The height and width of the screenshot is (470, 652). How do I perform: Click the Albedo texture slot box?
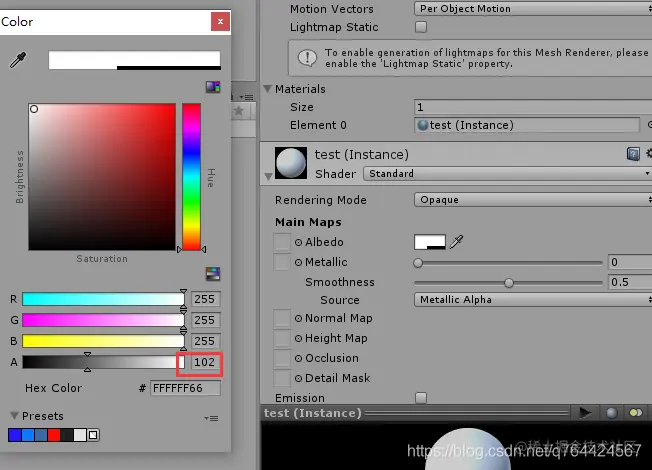[282, 242]
